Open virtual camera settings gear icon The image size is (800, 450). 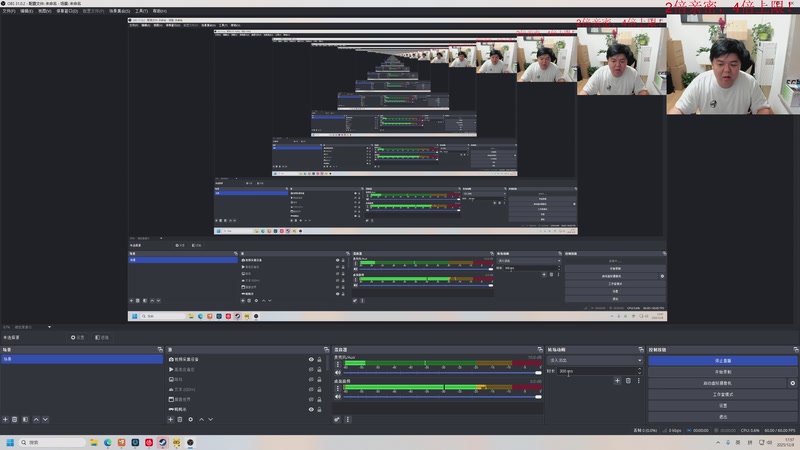pos(792,383)
